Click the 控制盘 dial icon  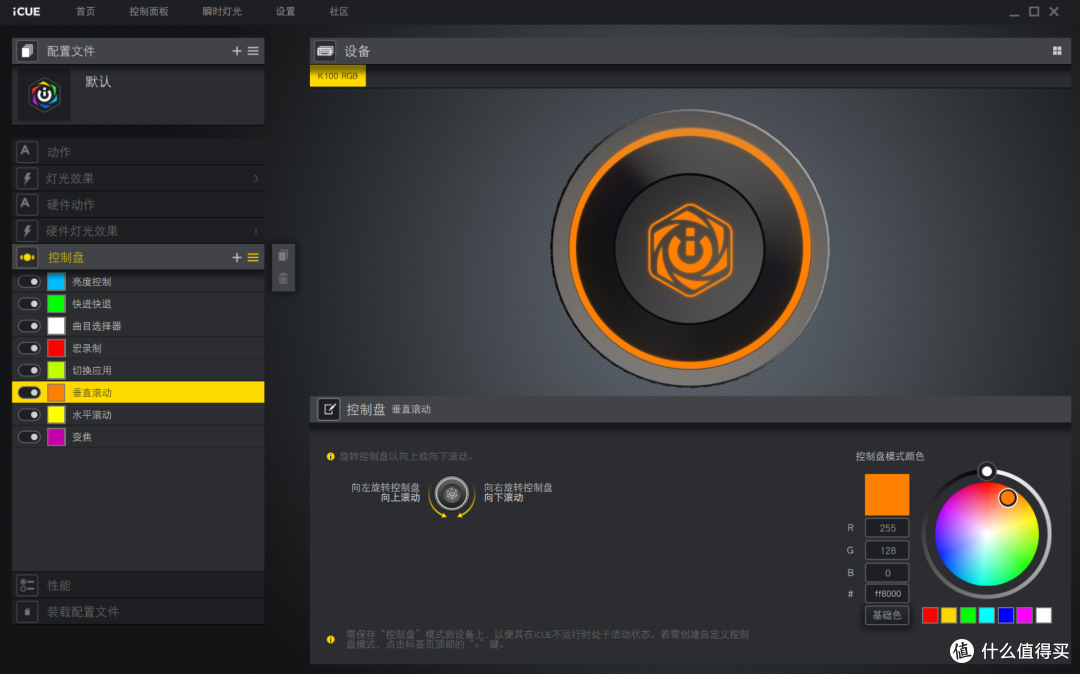(x=27, y=257)
